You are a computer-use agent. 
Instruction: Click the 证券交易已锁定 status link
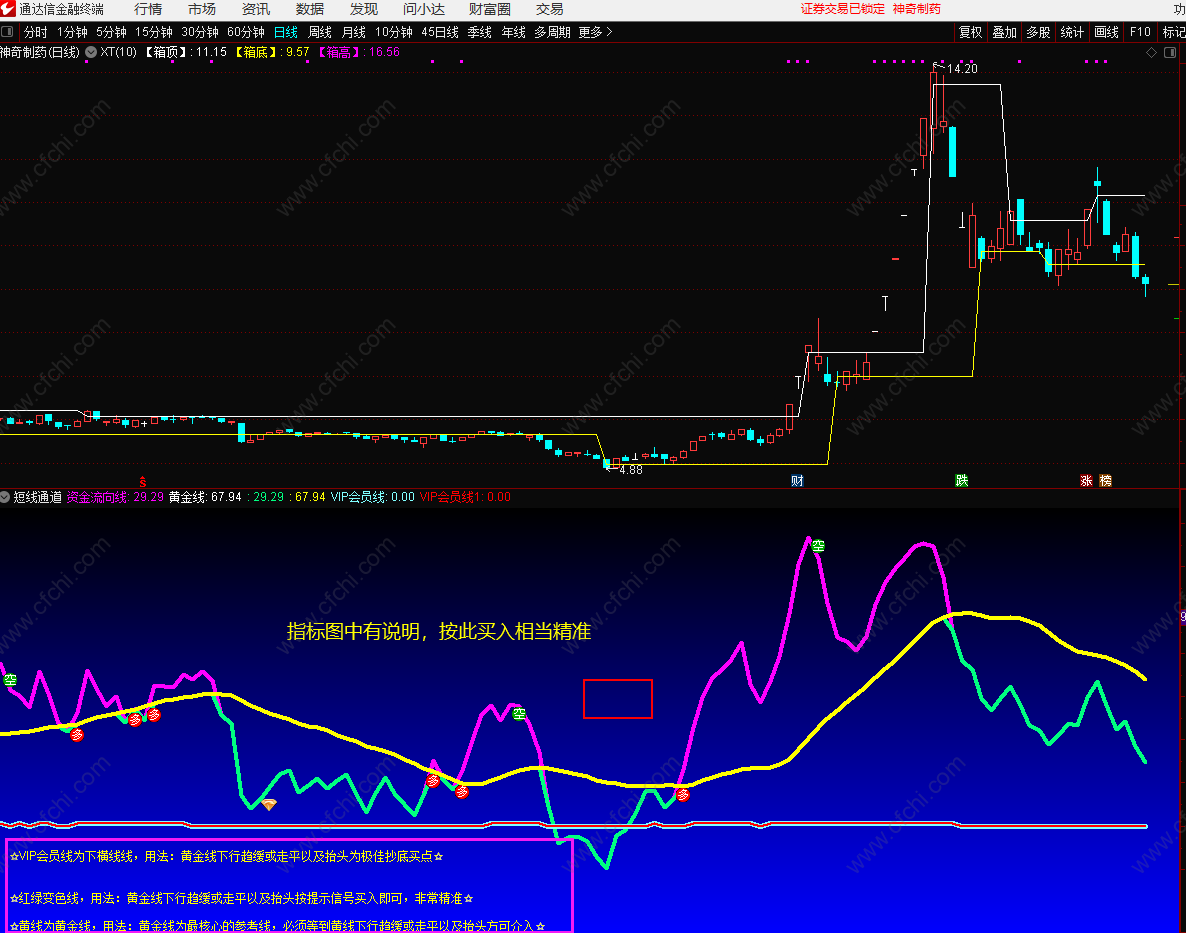tap(843, 9)
